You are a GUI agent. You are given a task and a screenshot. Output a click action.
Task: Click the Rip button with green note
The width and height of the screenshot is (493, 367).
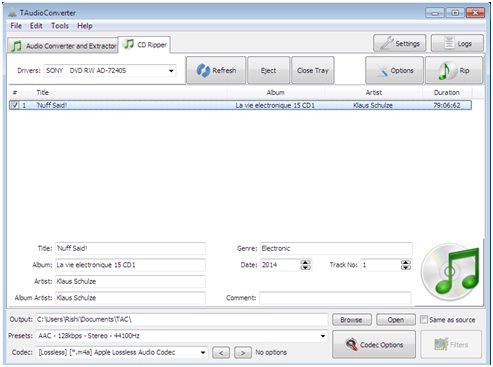454,70
